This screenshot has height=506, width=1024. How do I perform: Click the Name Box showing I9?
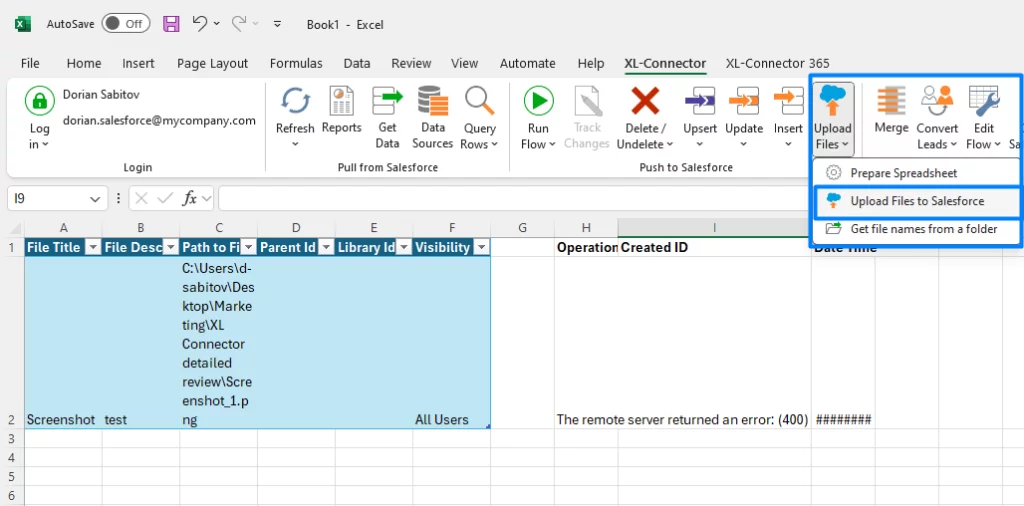(48, 198)
